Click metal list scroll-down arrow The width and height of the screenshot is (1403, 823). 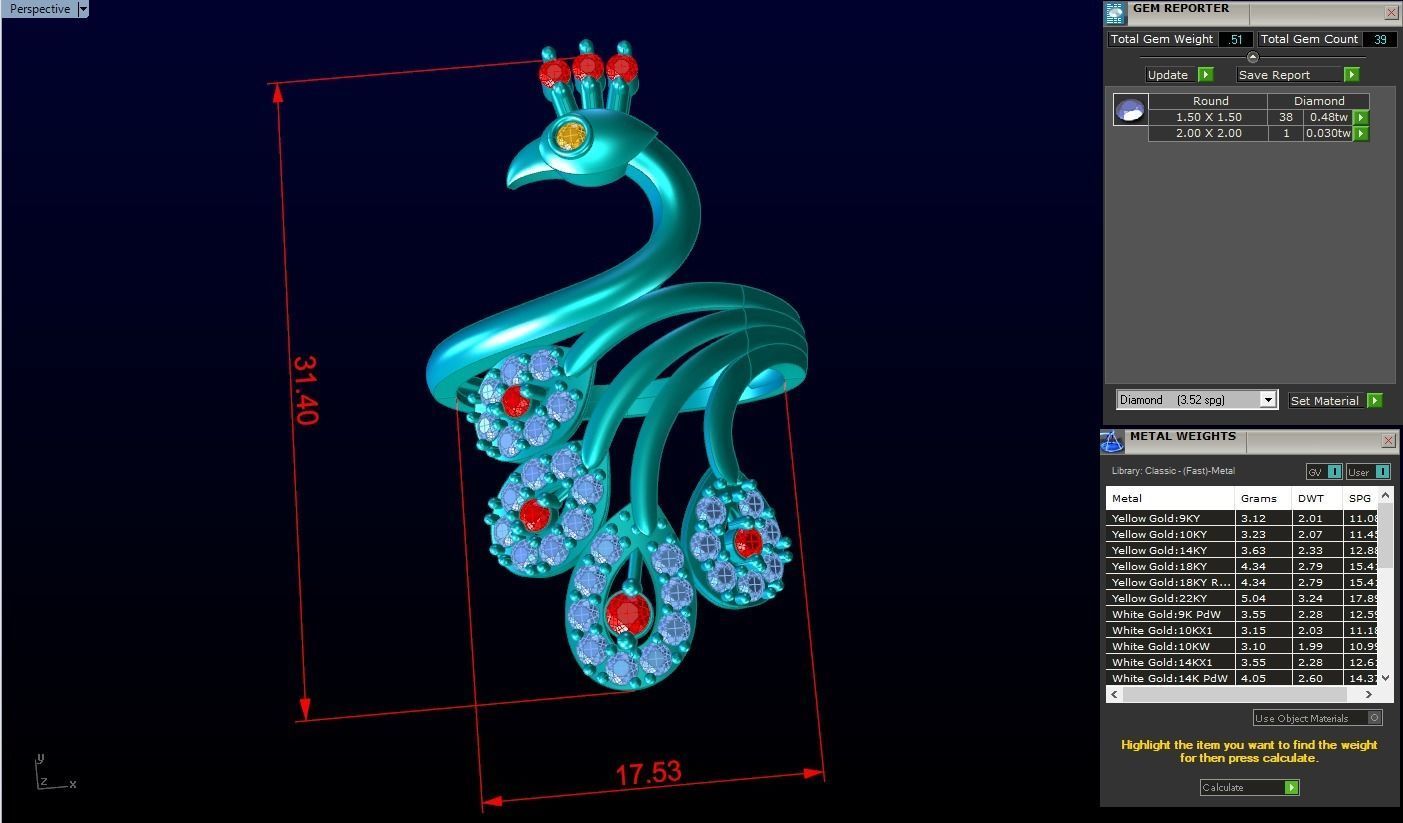click(x=1385, y=677)
